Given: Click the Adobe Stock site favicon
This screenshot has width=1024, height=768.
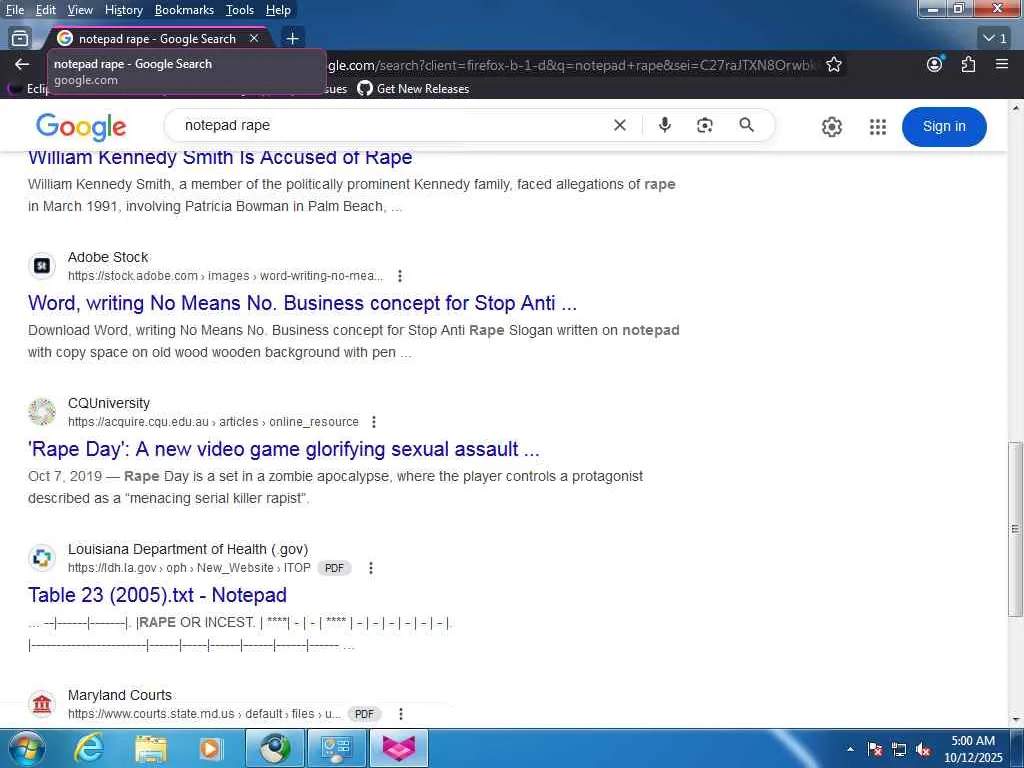Looking at the screenshot, I should (42, 266).
